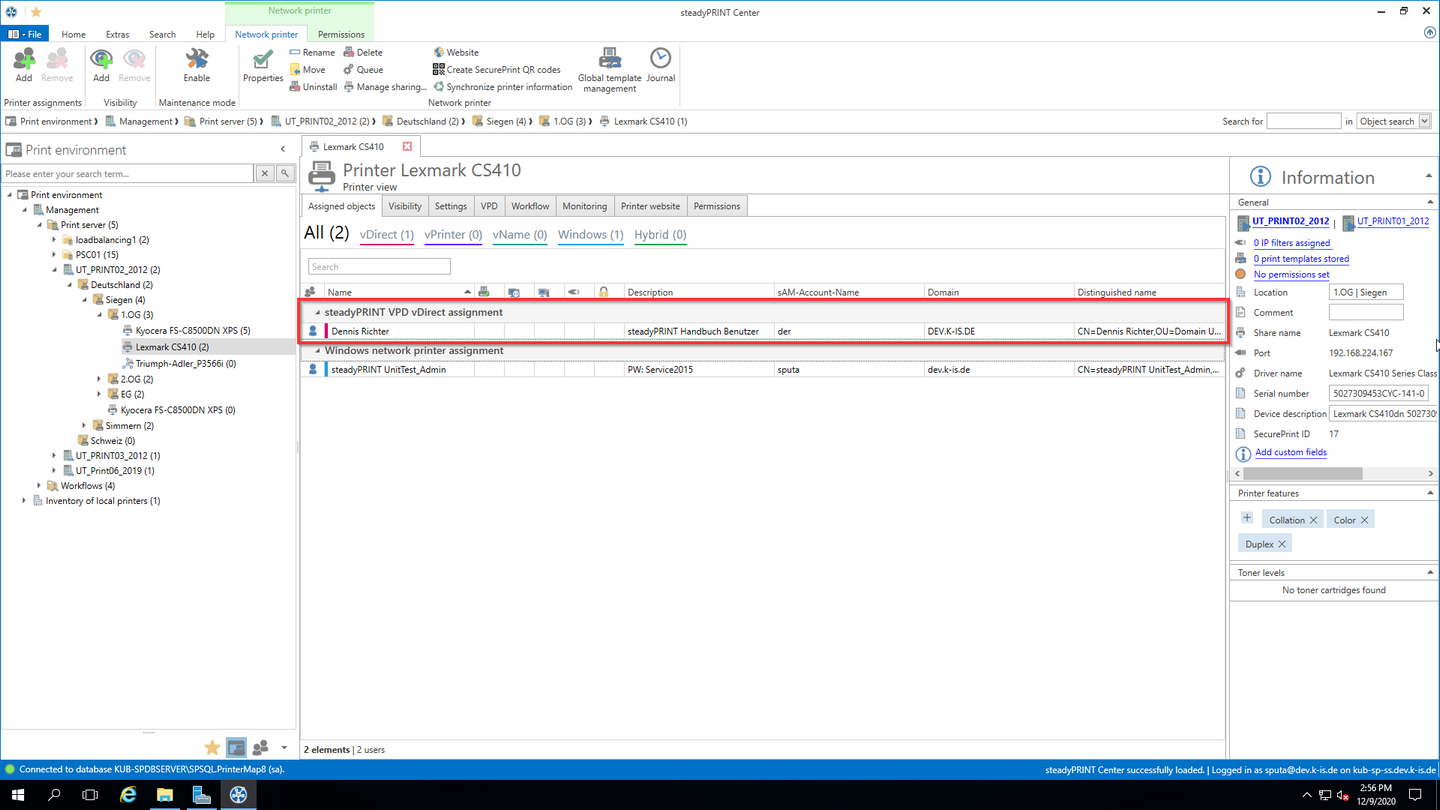The width and height of the screenshot is (1440, 810).
Task: Open Global template management
Action: click(x=609, y=69)
